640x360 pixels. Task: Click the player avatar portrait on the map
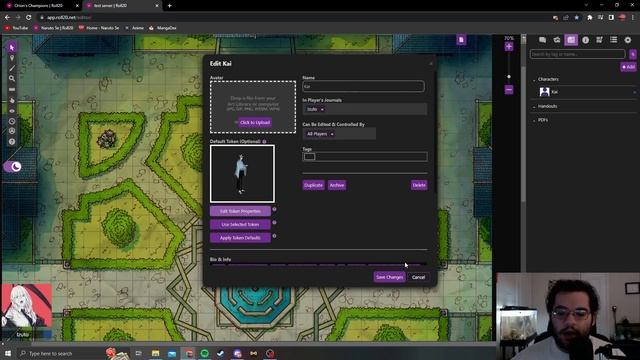tap(27, 306)
